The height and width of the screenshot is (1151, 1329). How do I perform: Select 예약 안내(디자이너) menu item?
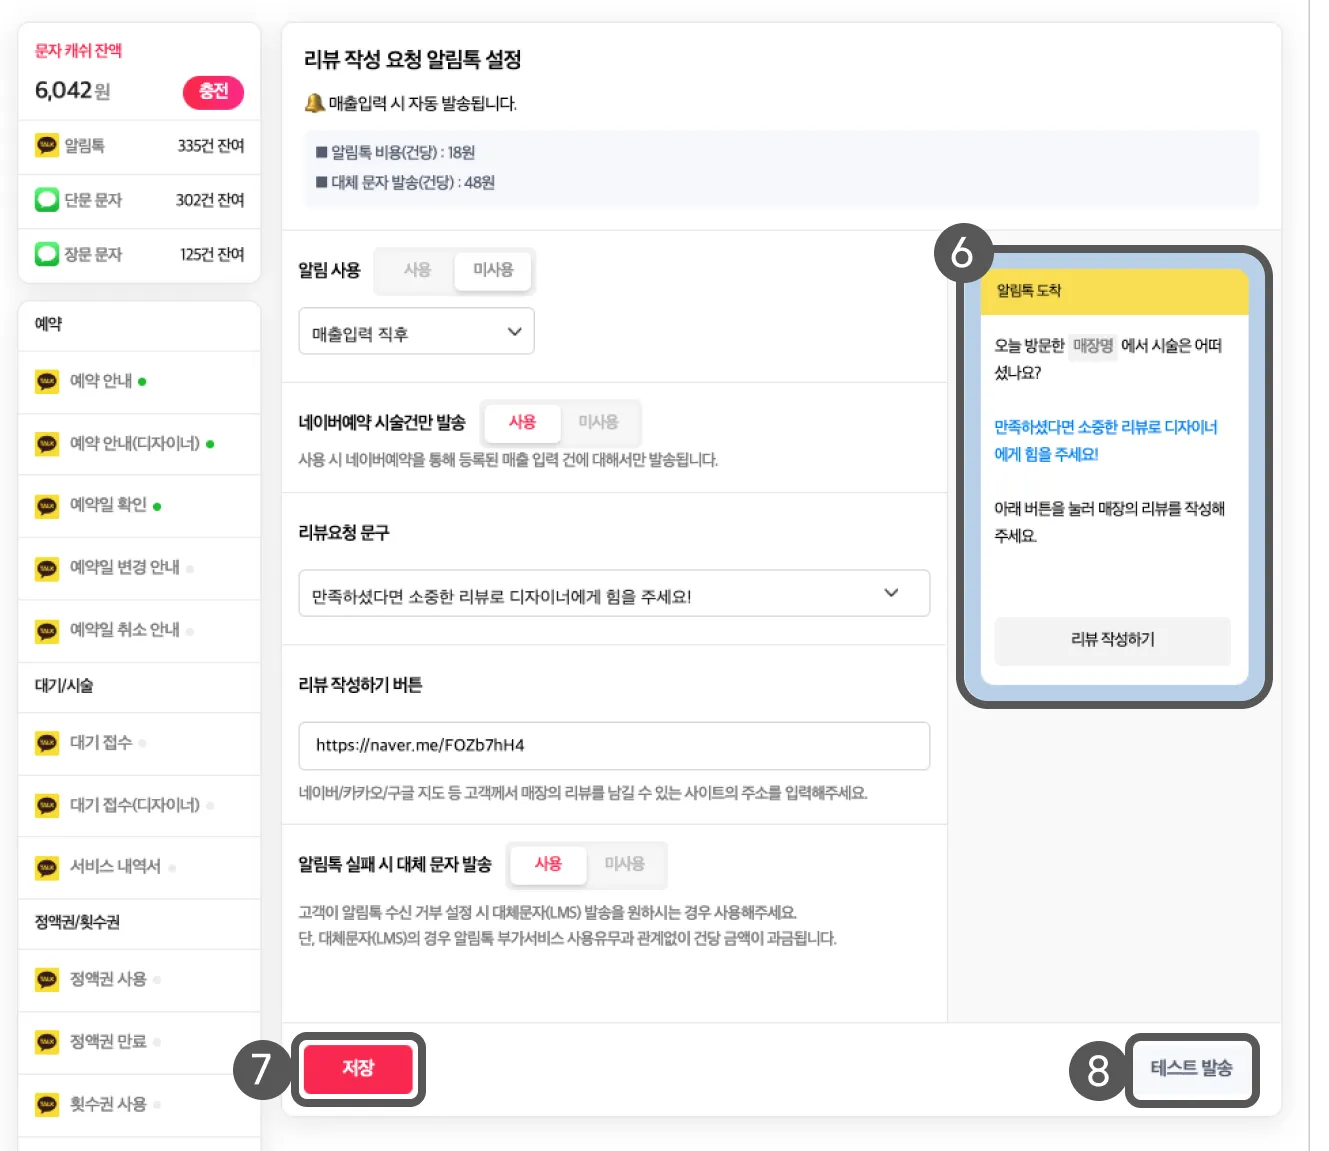(135, 443)
